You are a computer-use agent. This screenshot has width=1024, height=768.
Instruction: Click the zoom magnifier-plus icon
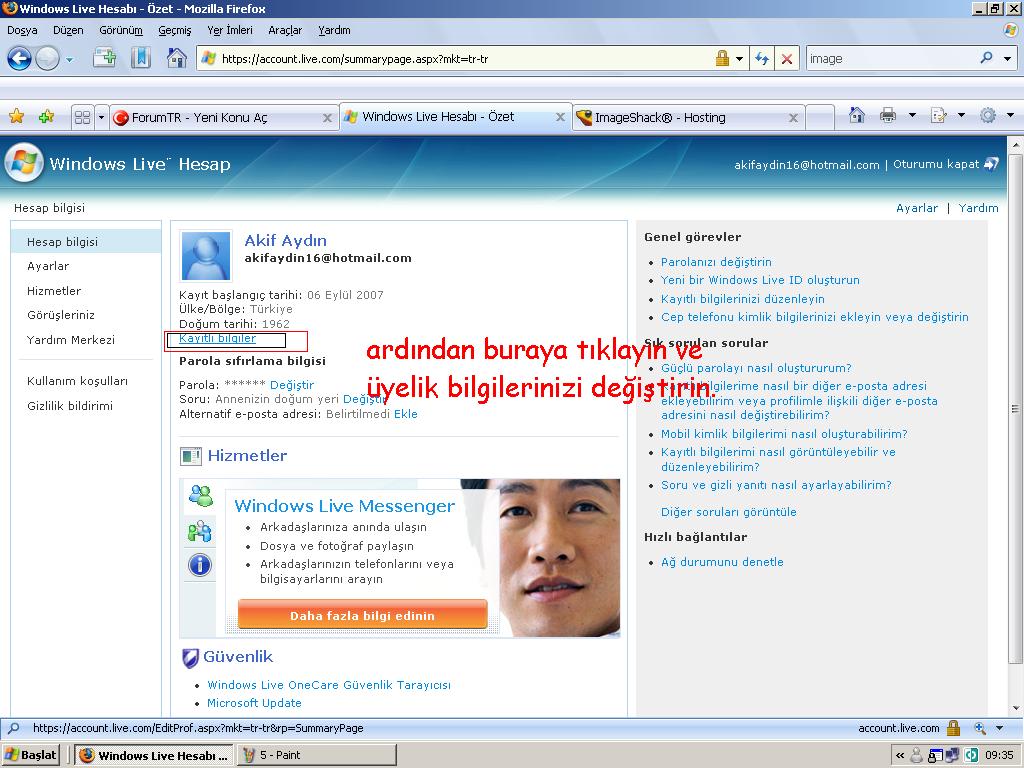point(980,728)
